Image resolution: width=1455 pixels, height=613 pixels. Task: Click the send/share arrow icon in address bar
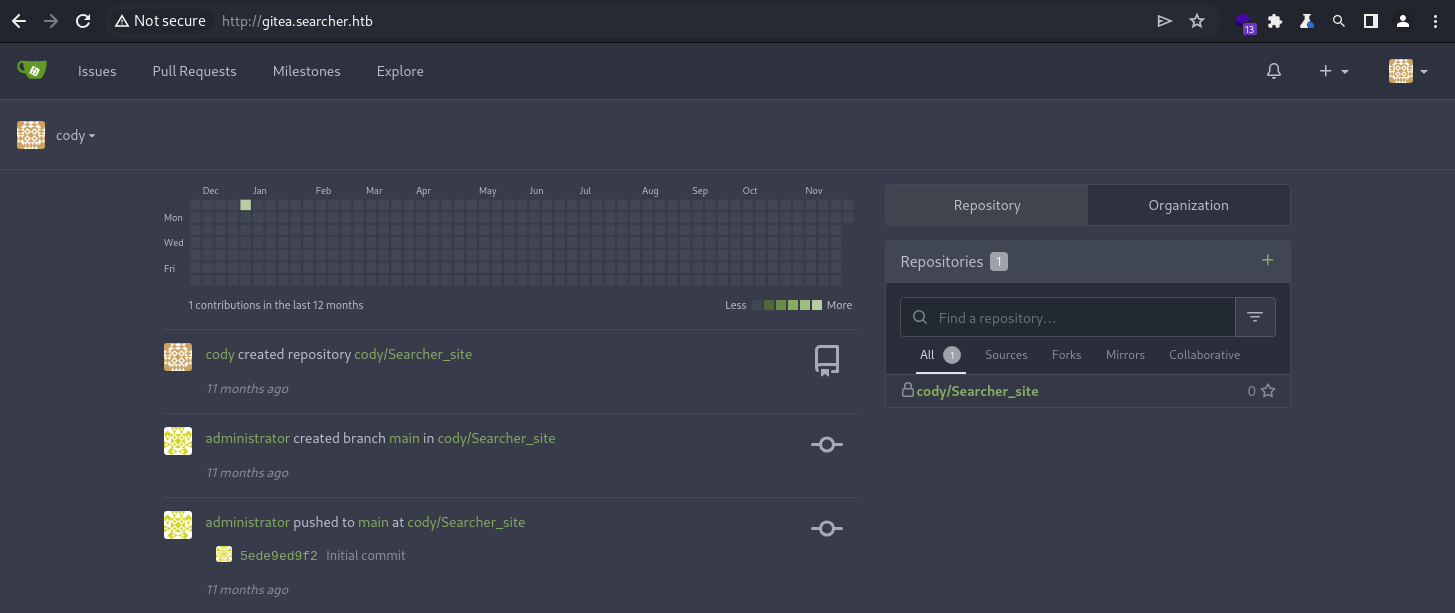[1165, 21]
